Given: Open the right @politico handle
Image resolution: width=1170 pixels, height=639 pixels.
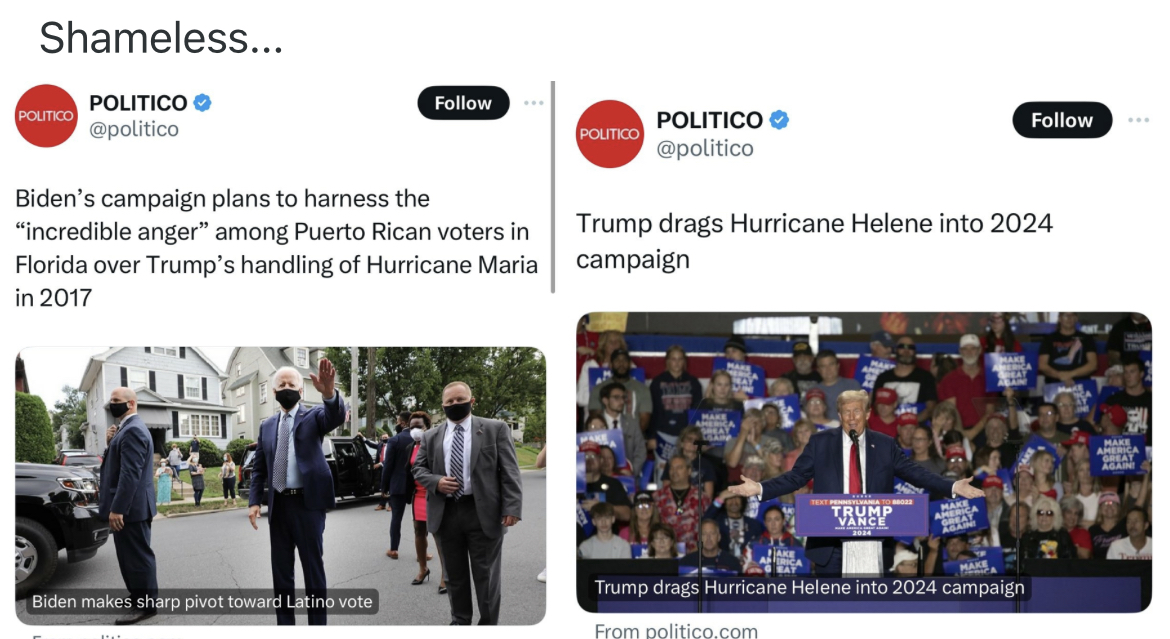Looking at the screenshot, I should point(705,149).
